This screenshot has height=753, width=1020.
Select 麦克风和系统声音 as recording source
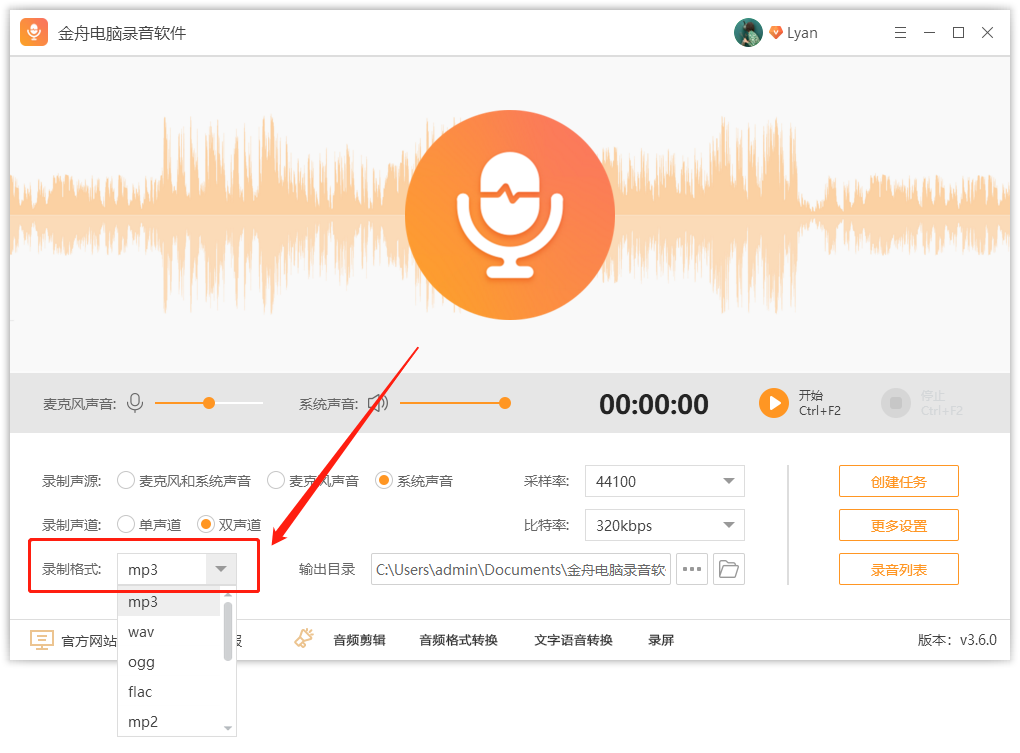[126, 480]
